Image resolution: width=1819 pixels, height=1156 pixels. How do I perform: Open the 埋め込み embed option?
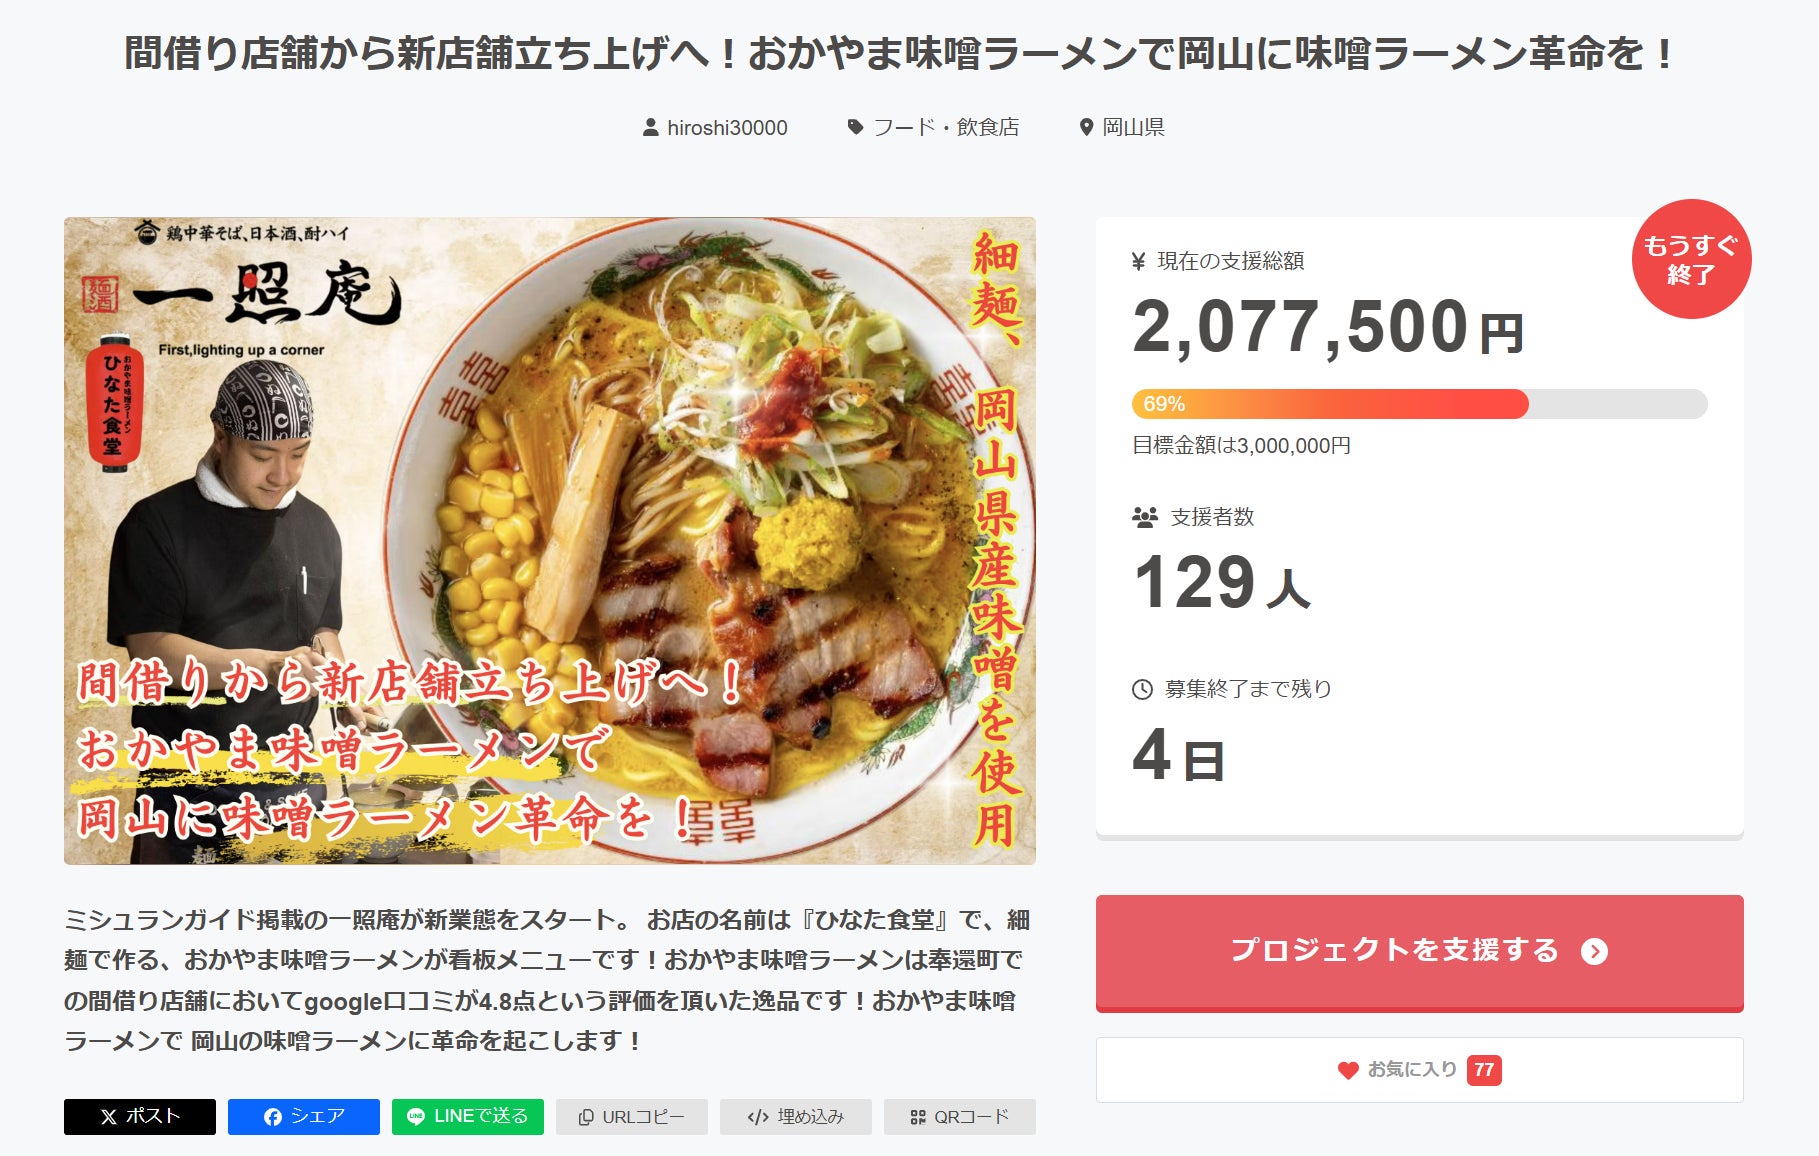(796, 1117)
